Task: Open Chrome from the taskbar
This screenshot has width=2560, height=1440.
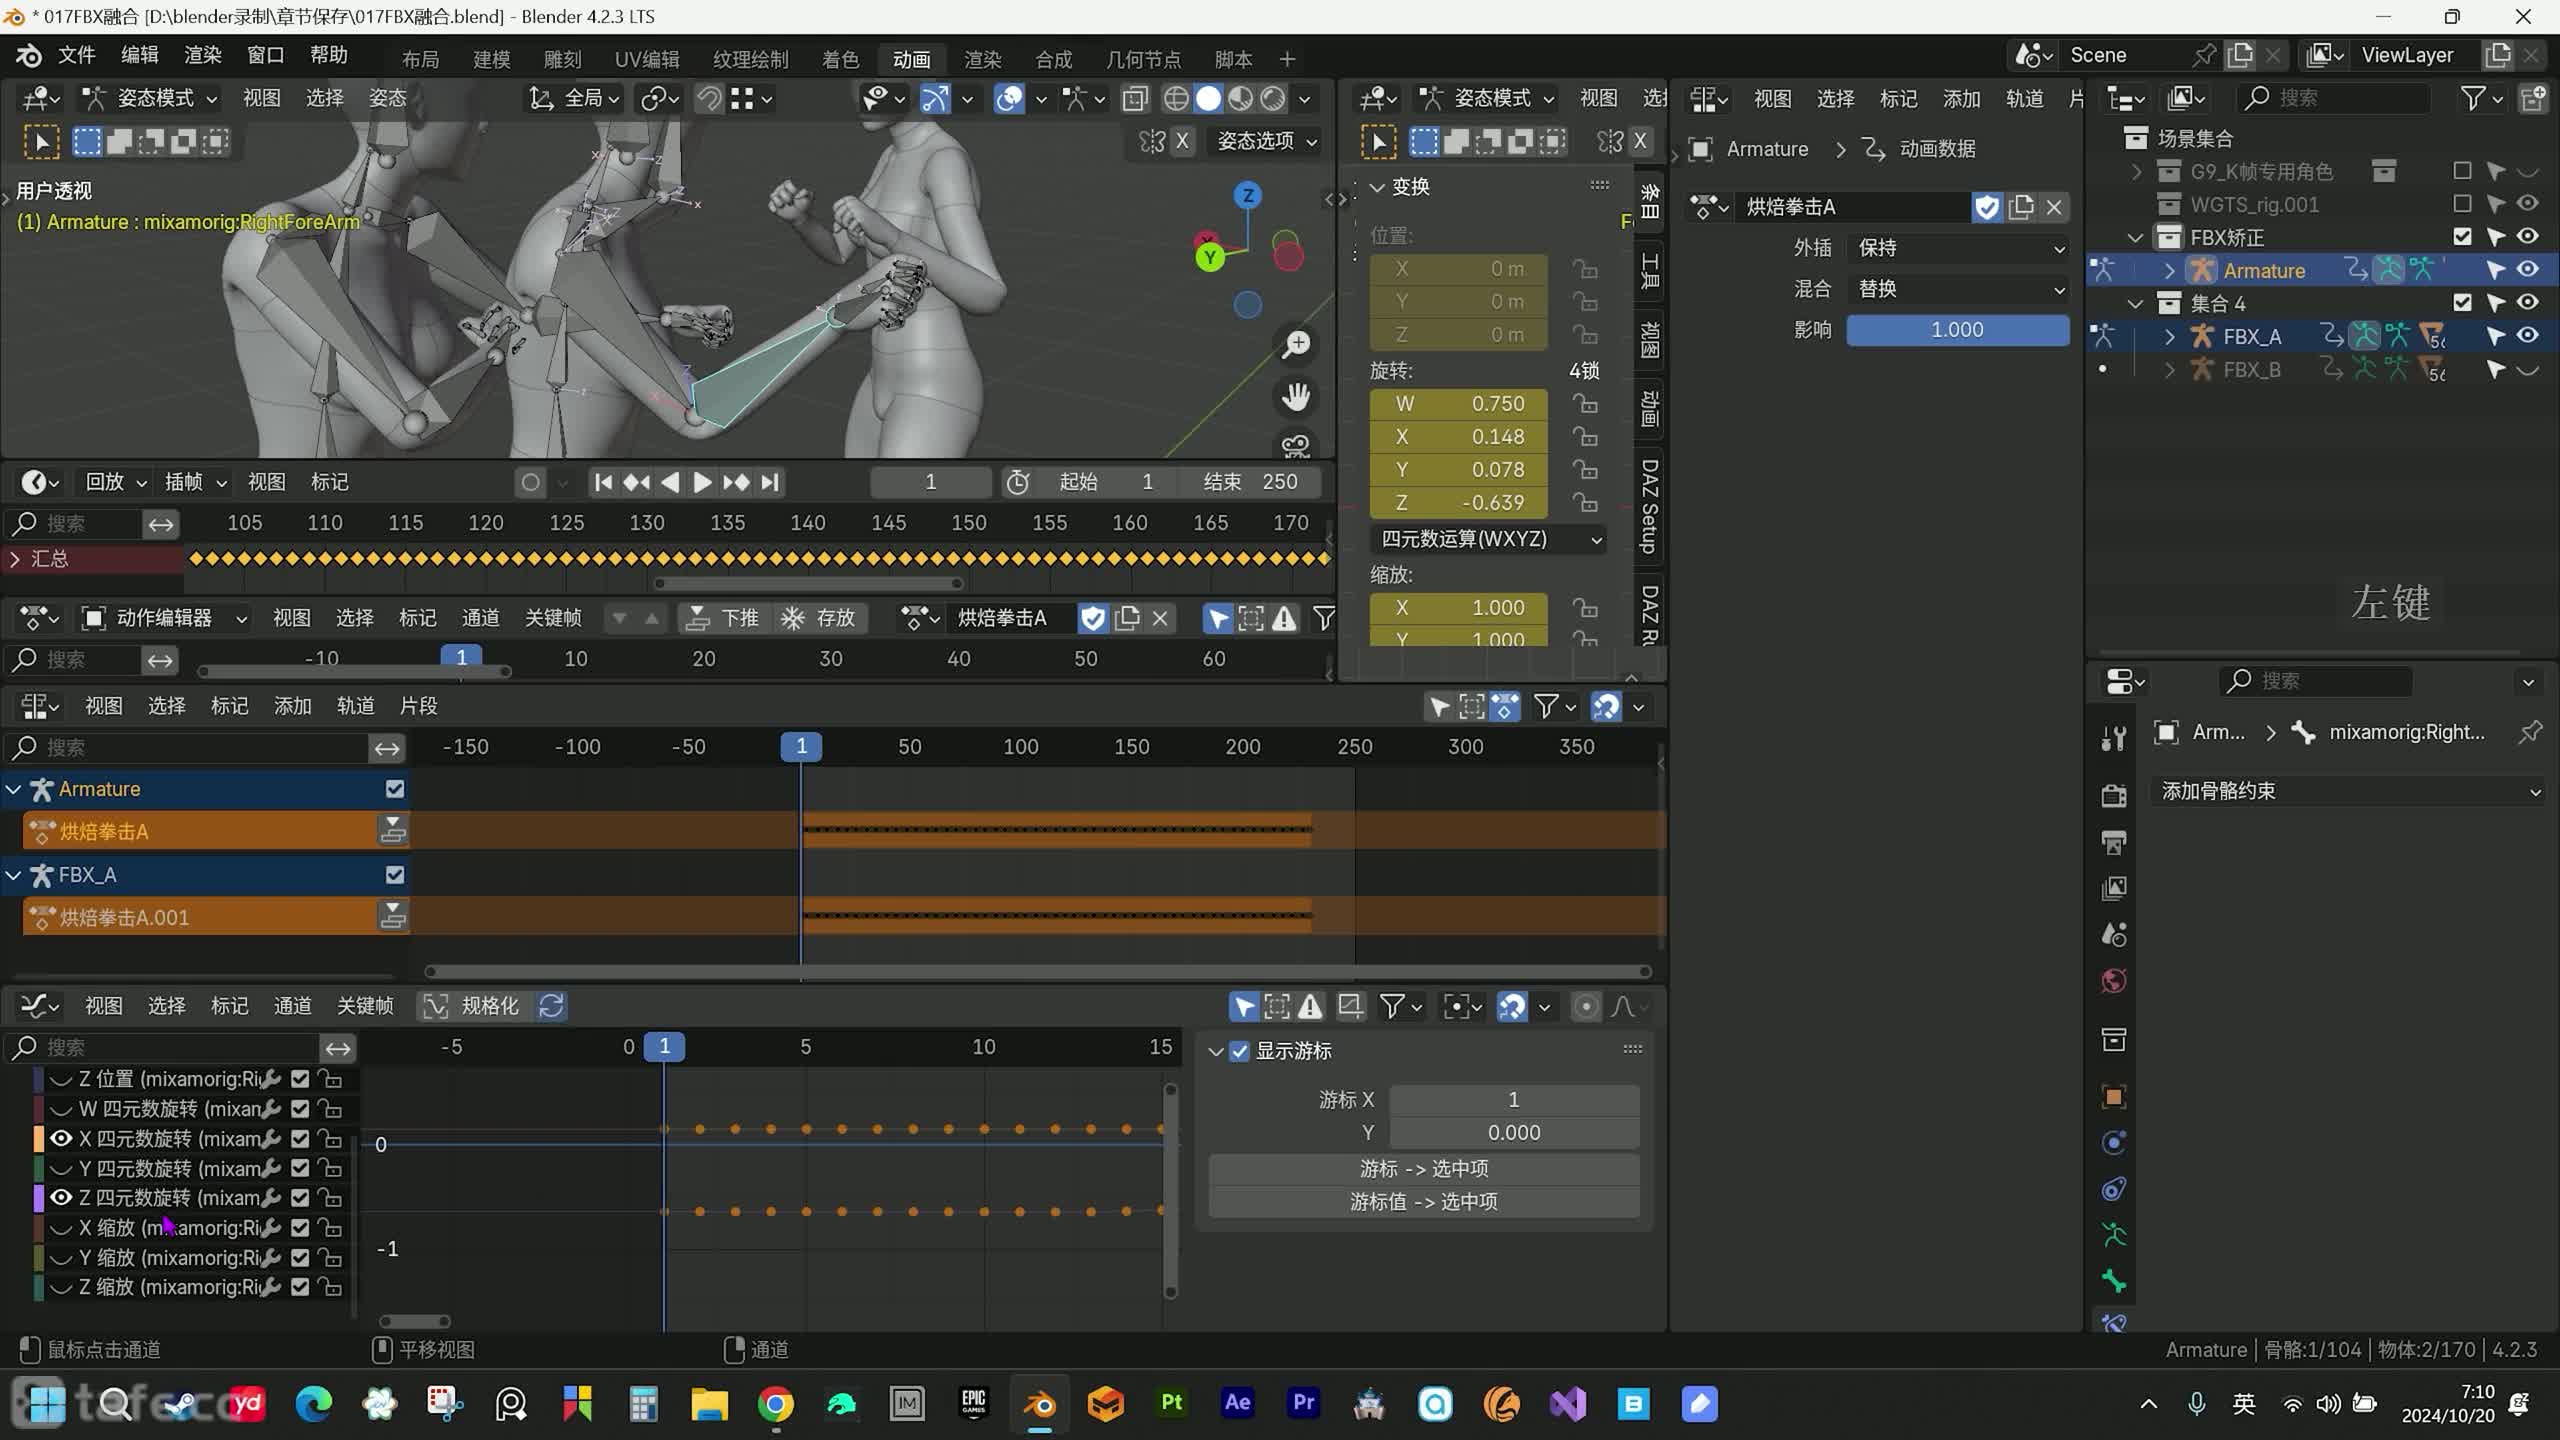Action: pyautogui.click(x=775, y=1404)
